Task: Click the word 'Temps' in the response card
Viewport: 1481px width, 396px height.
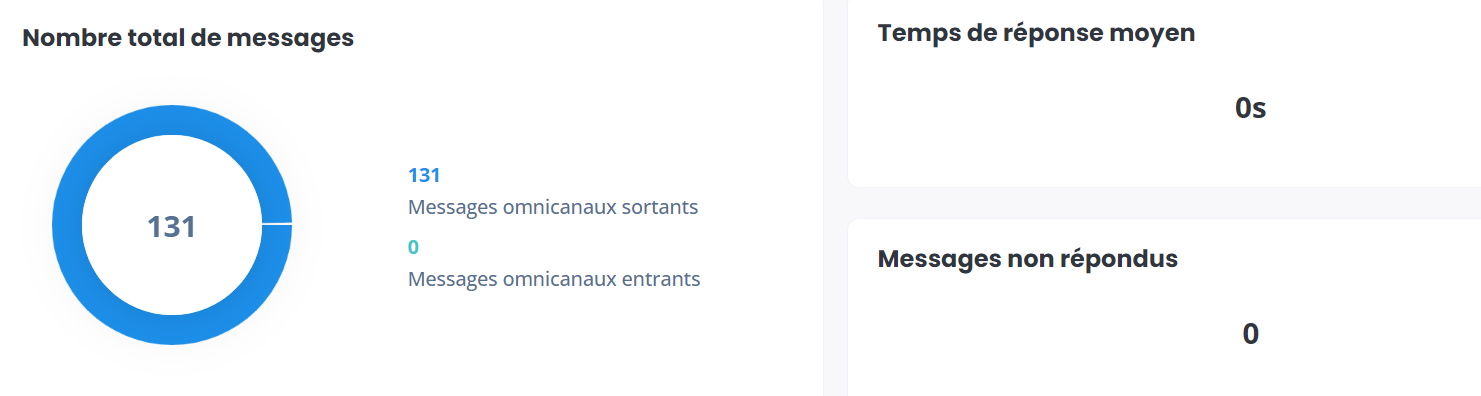Action: 915,34
